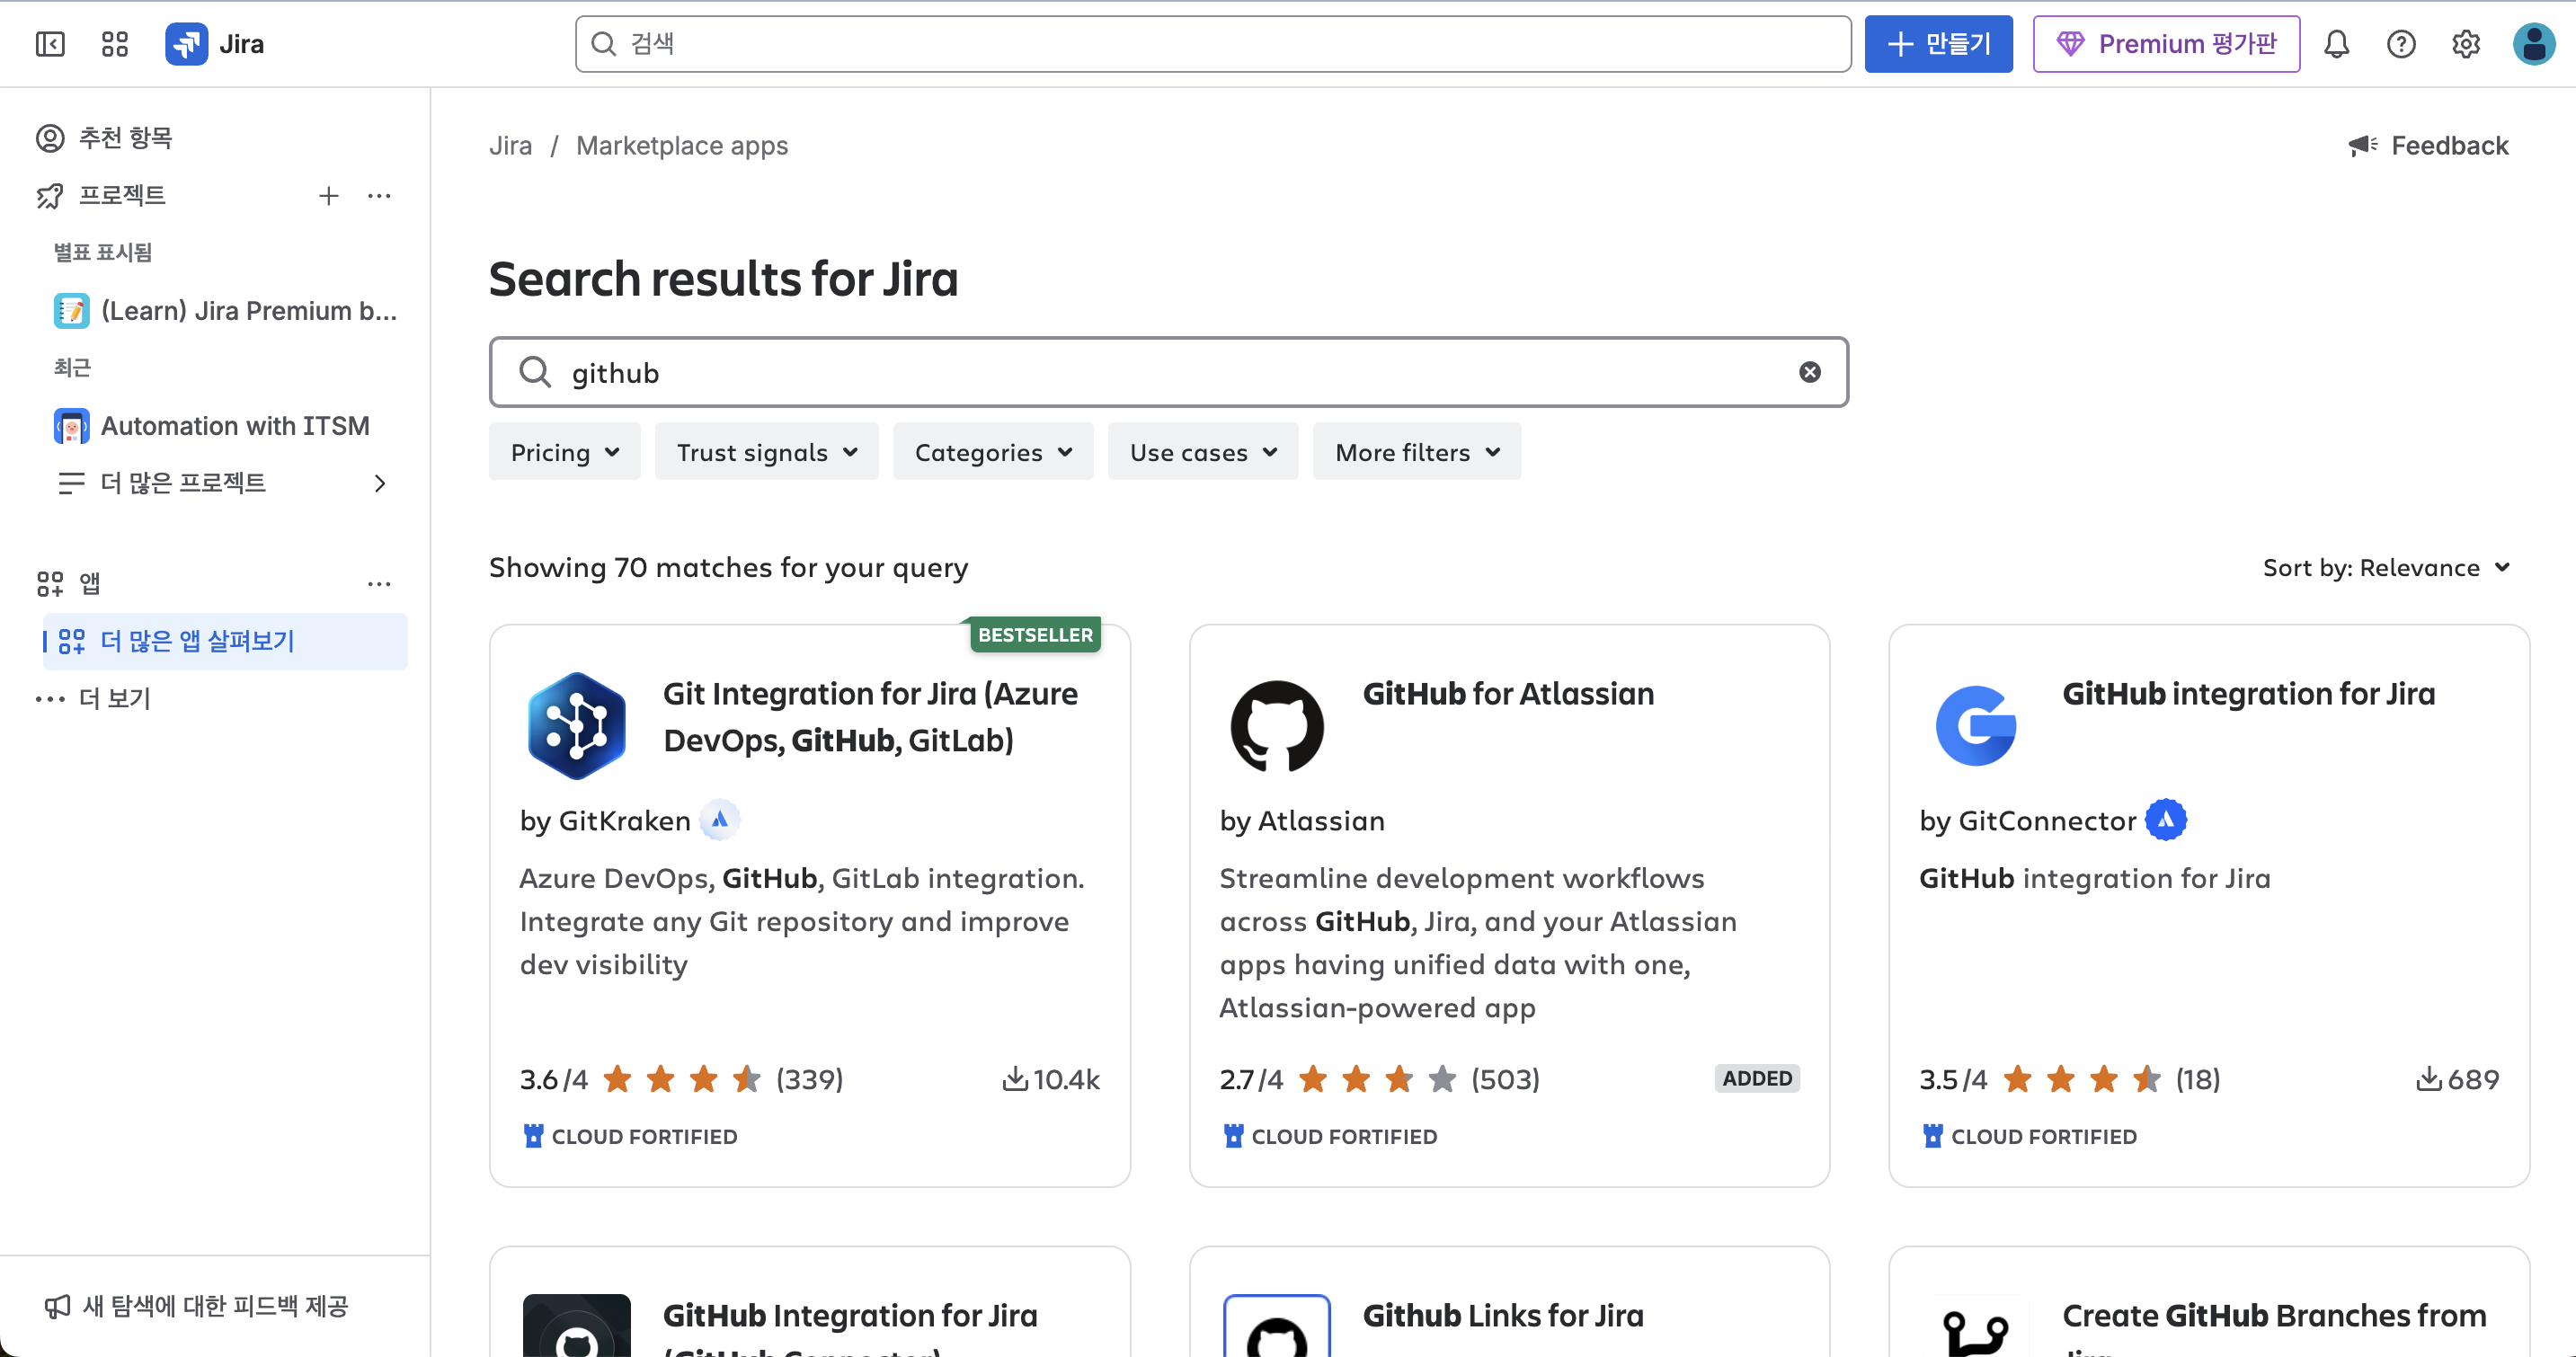Start the Premium 평가판 trial
2576x1357 pixels.
click(2166, 43)
